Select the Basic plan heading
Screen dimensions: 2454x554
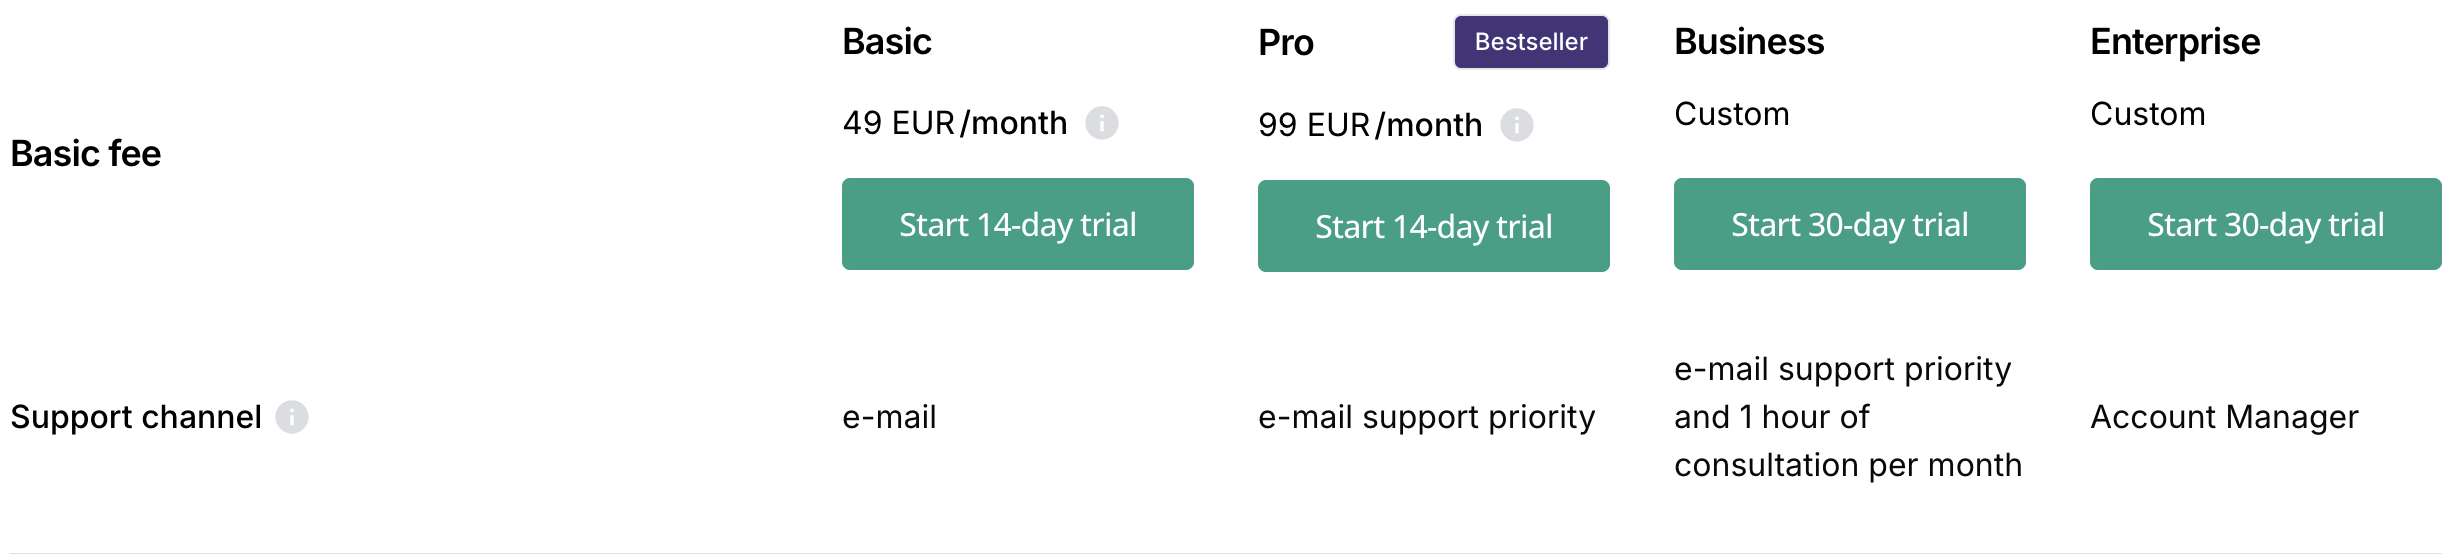887,42
